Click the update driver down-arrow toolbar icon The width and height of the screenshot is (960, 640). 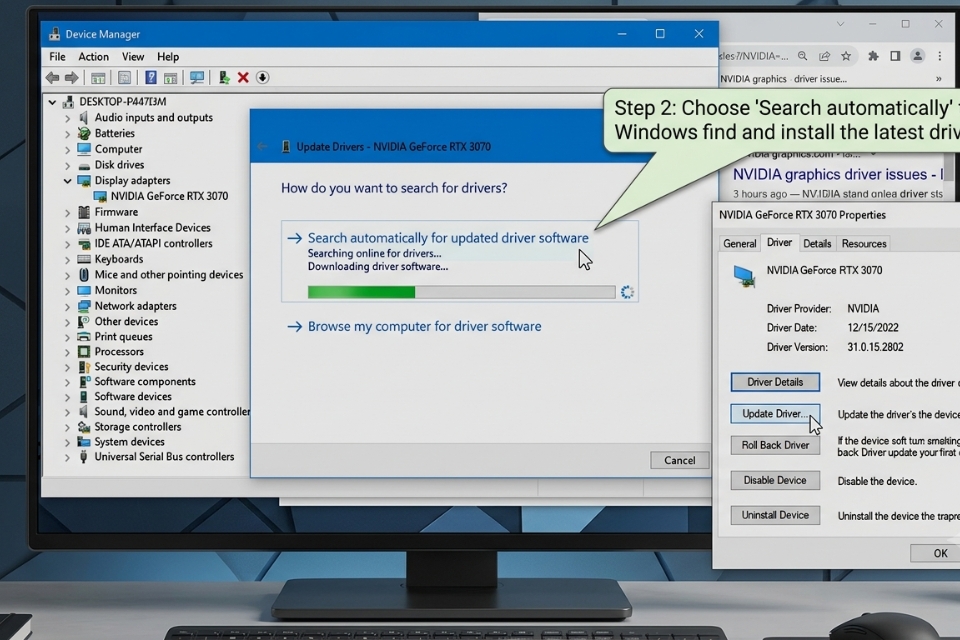[x=262, y=78]
